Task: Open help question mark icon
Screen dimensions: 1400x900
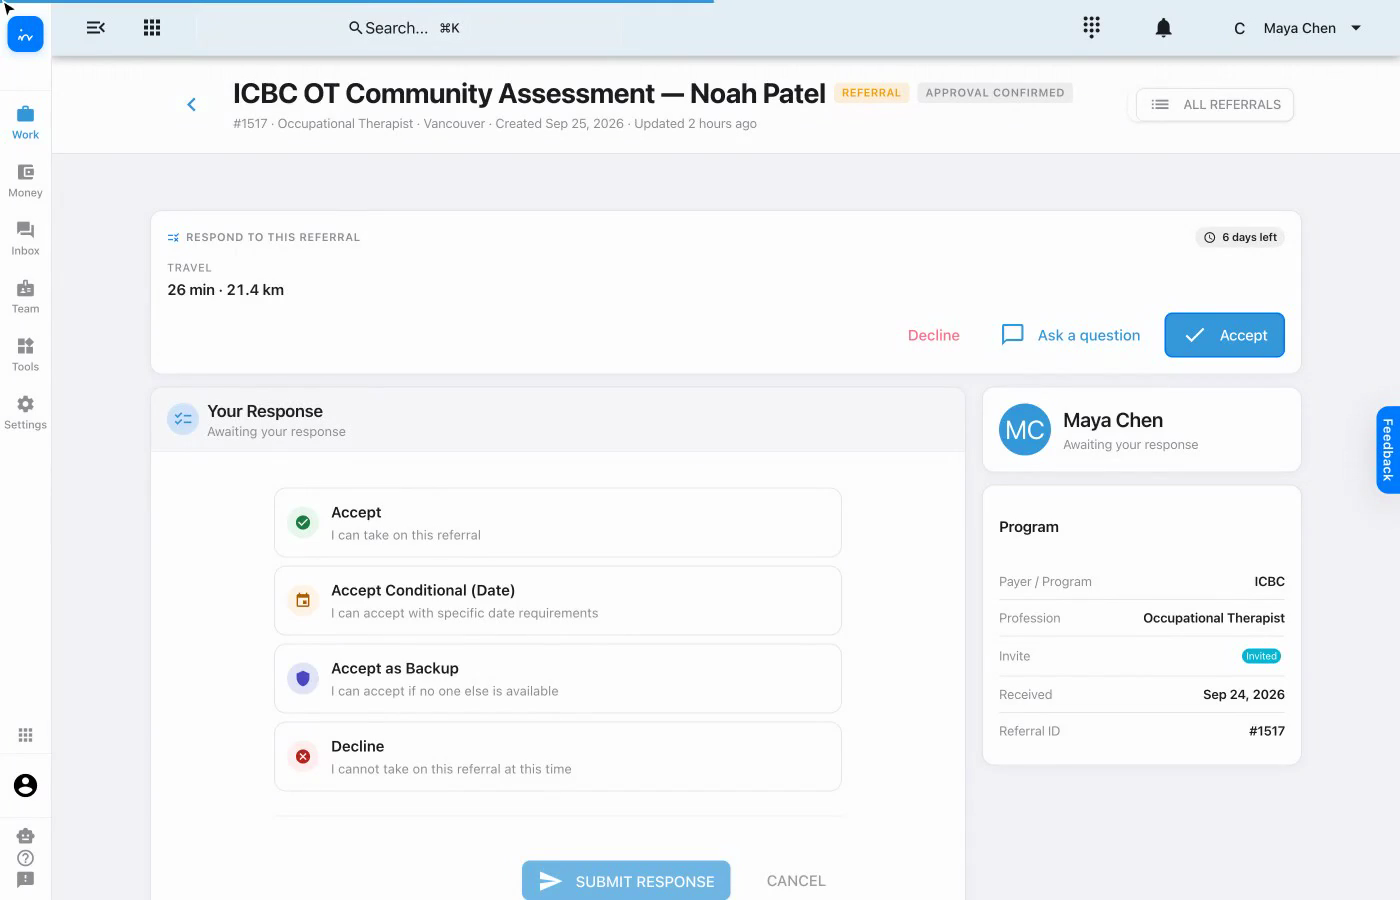Action: pos(25,858)
